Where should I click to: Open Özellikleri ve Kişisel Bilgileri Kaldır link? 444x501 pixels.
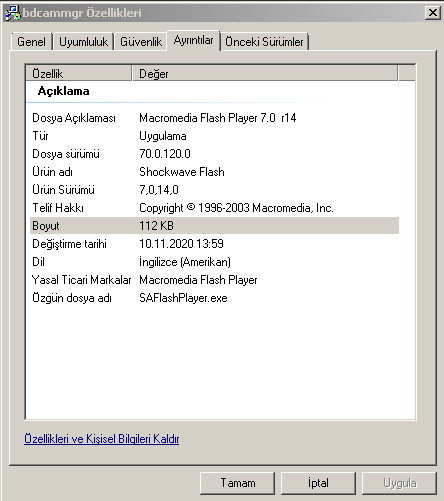tap(102, 439)
